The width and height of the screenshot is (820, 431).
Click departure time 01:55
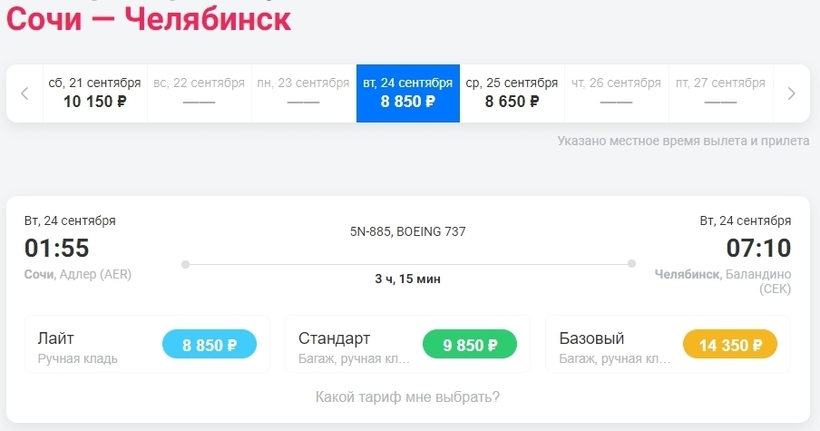pyautogui.click(x=57, y=248)
